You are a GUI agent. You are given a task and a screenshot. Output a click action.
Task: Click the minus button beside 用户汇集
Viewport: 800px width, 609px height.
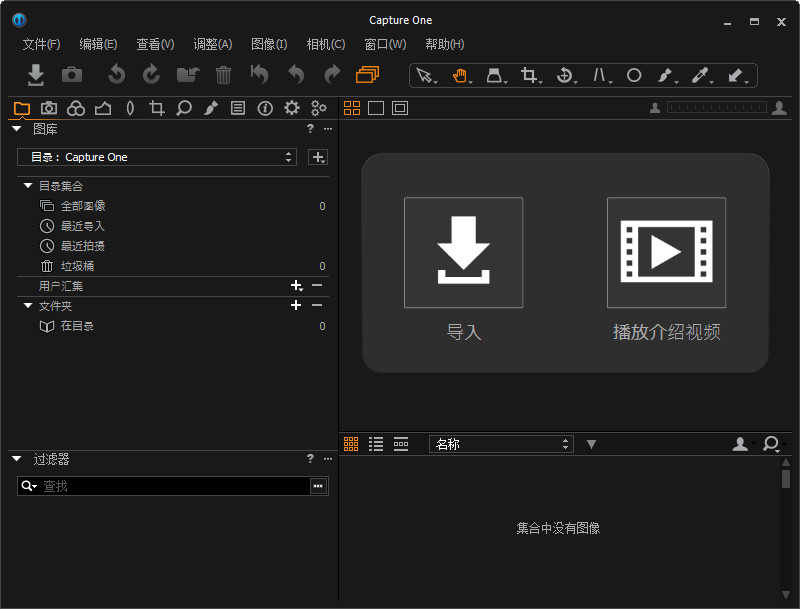point(317,286)
